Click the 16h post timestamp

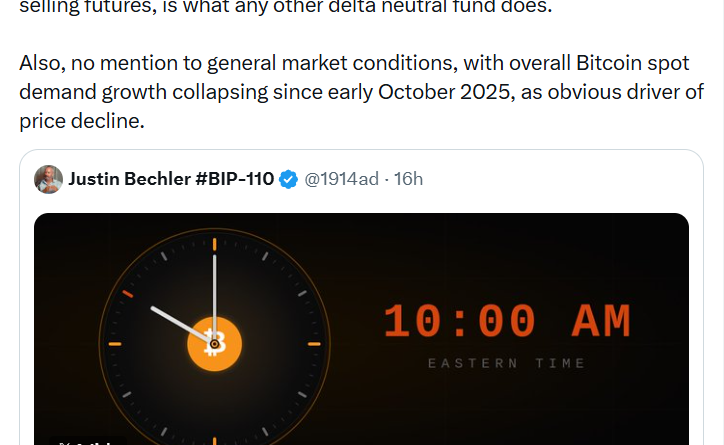click(409, 179)
